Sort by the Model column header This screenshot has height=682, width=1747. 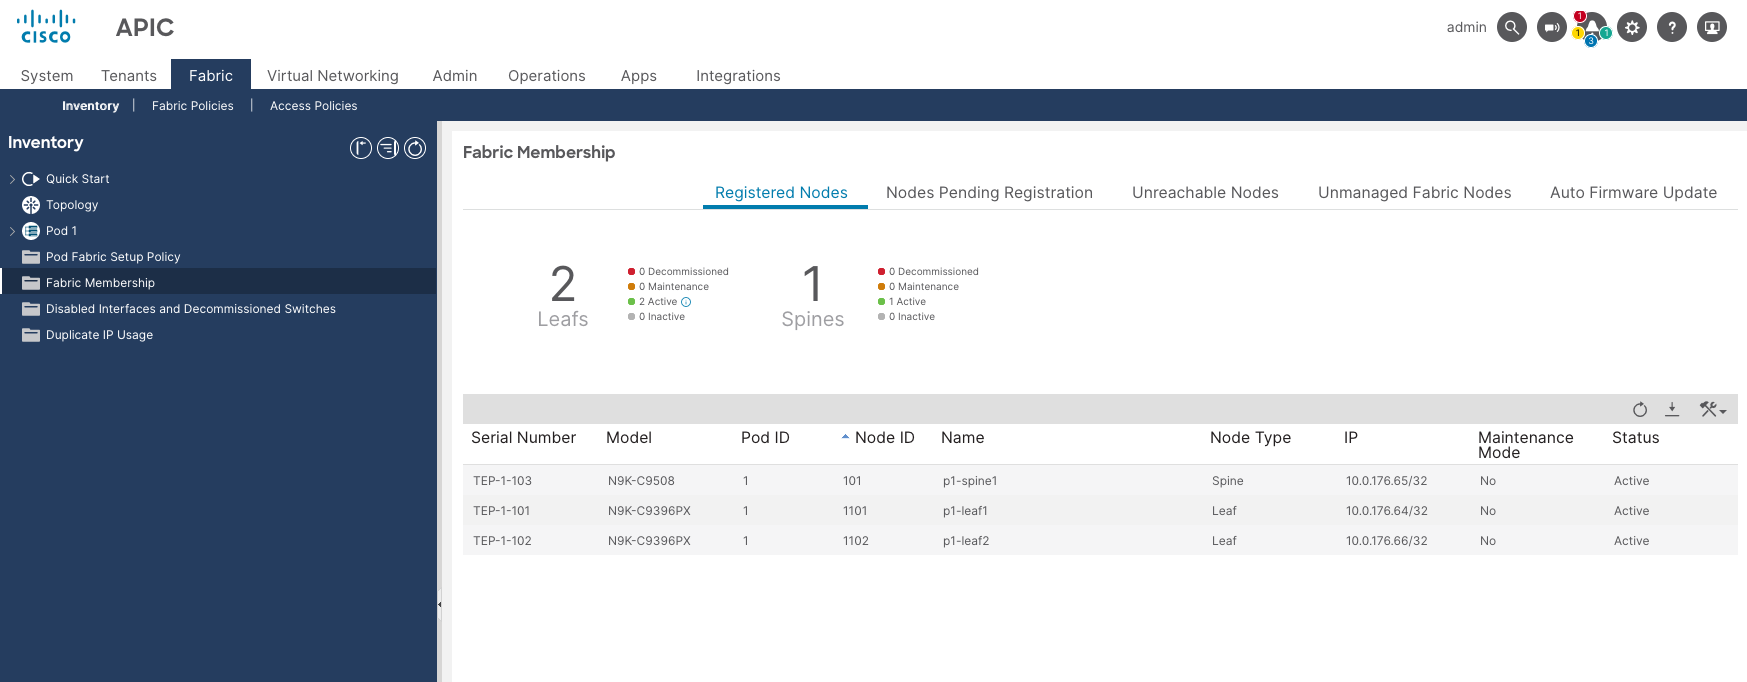click(629, 438)
